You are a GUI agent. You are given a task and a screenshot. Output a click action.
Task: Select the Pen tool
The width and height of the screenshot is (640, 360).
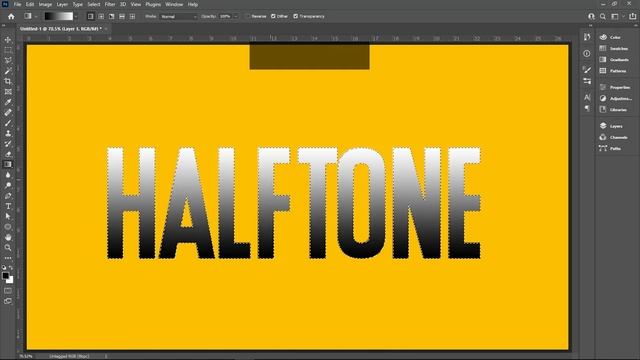(x=8, y=196)
